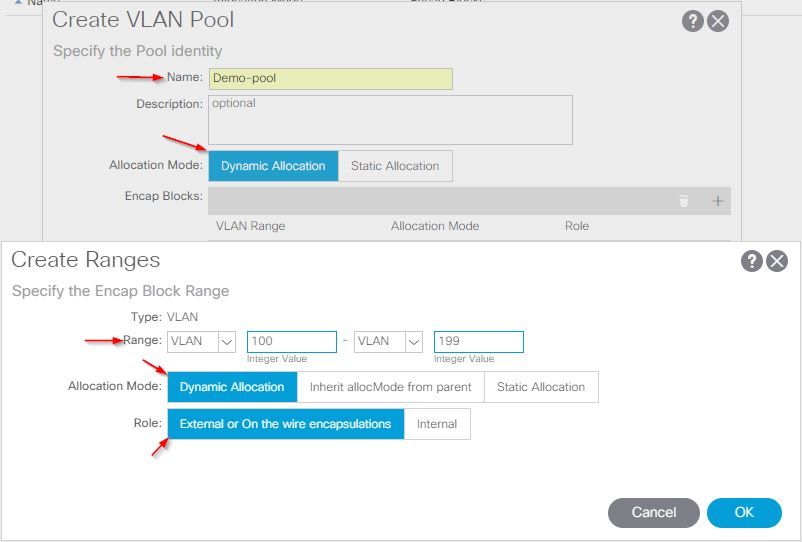Confirm range with OK button
This screenshot has width=802, height=542.
[x=744, y=512]
